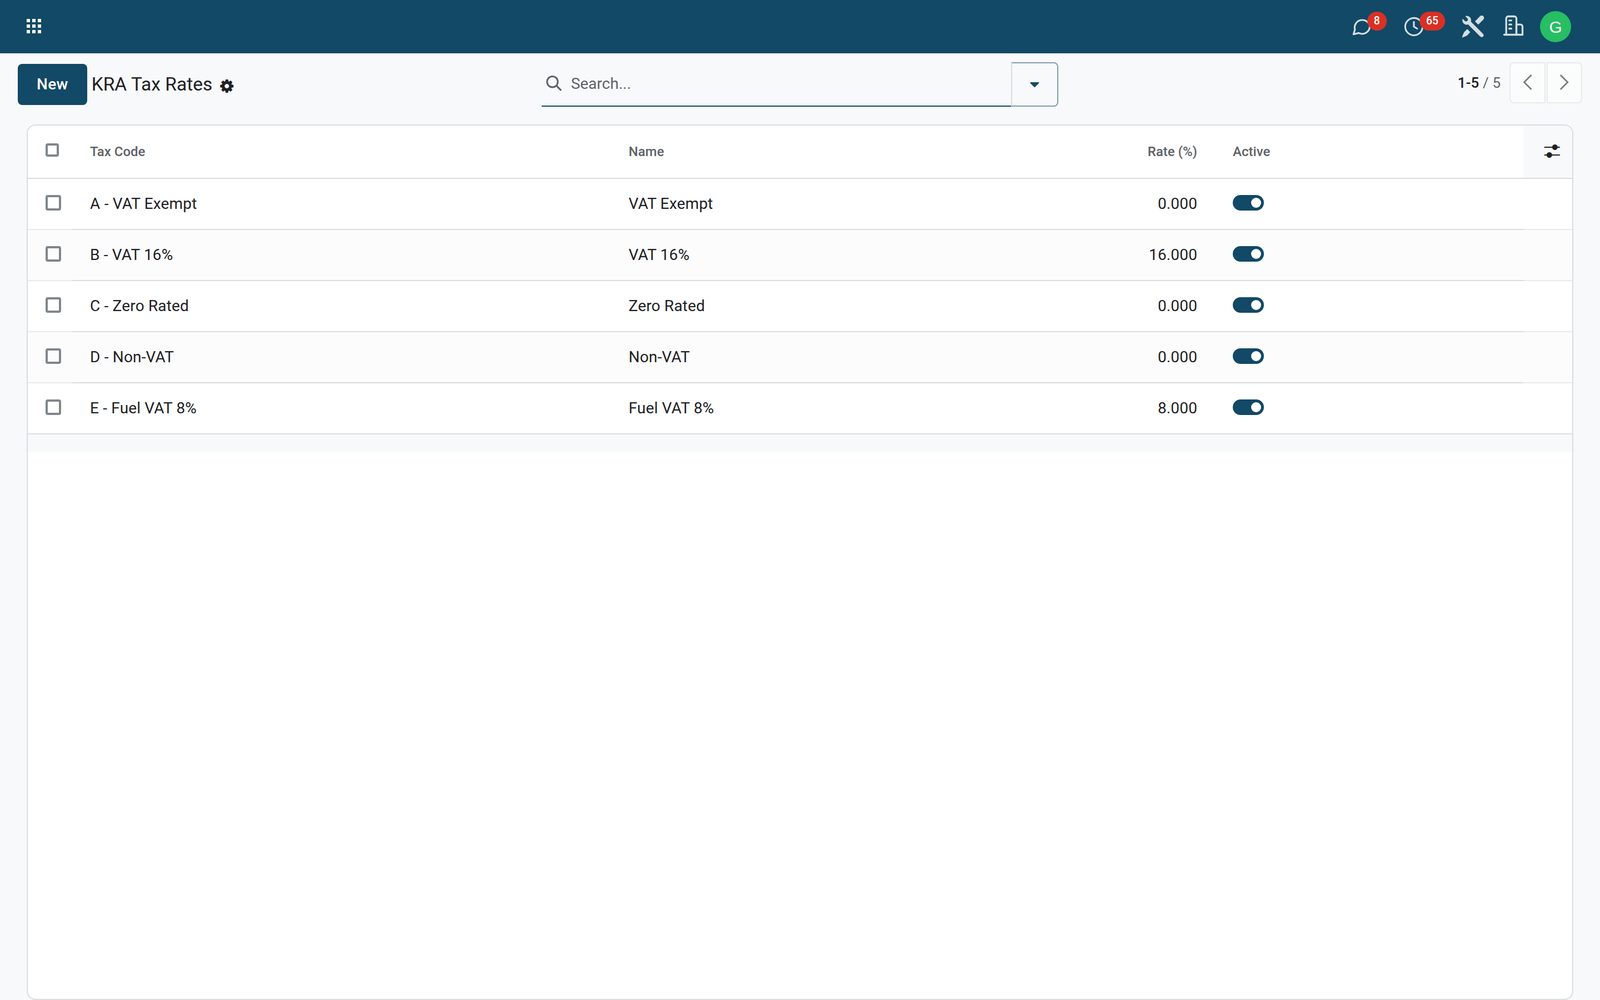Open the activities clock icon
1600x1000 pixels.
[x=1414, y=27]
